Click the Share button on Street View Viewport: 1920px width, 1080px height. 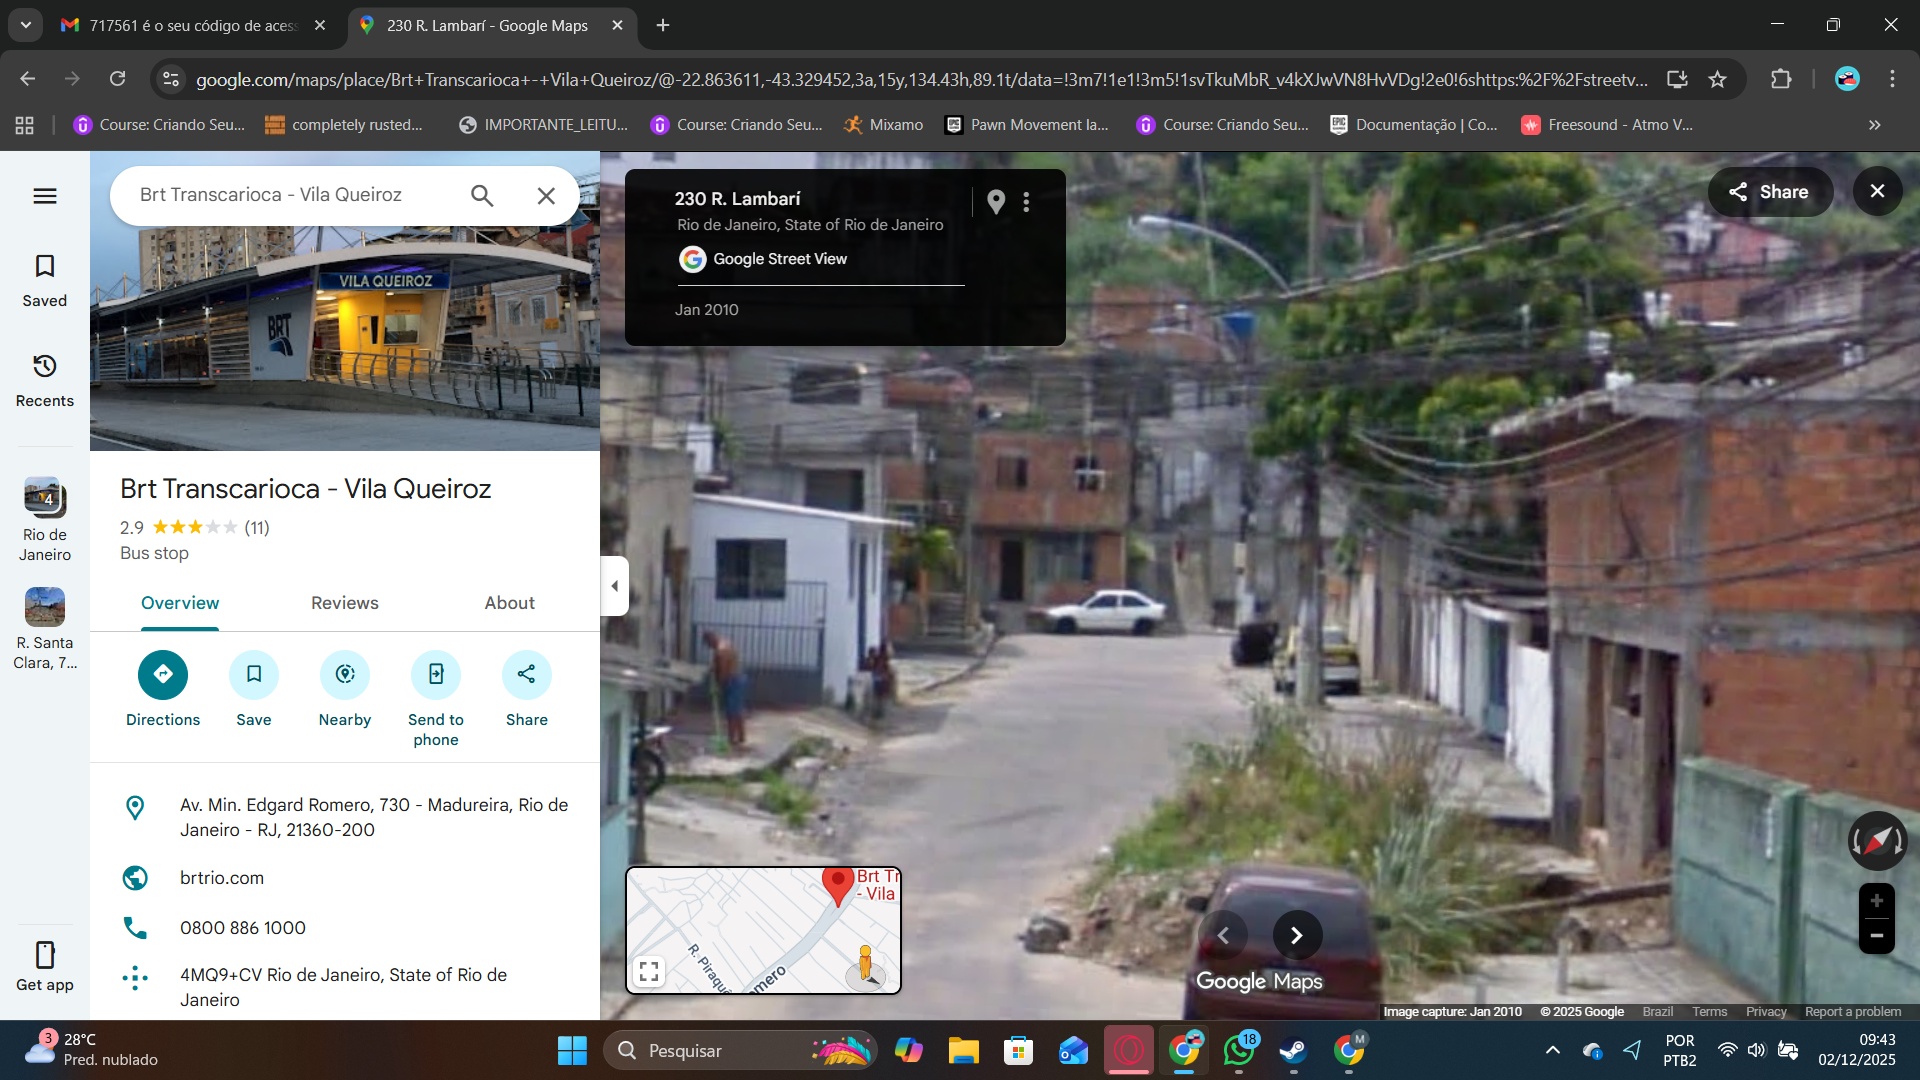[x=1769, y=192]
